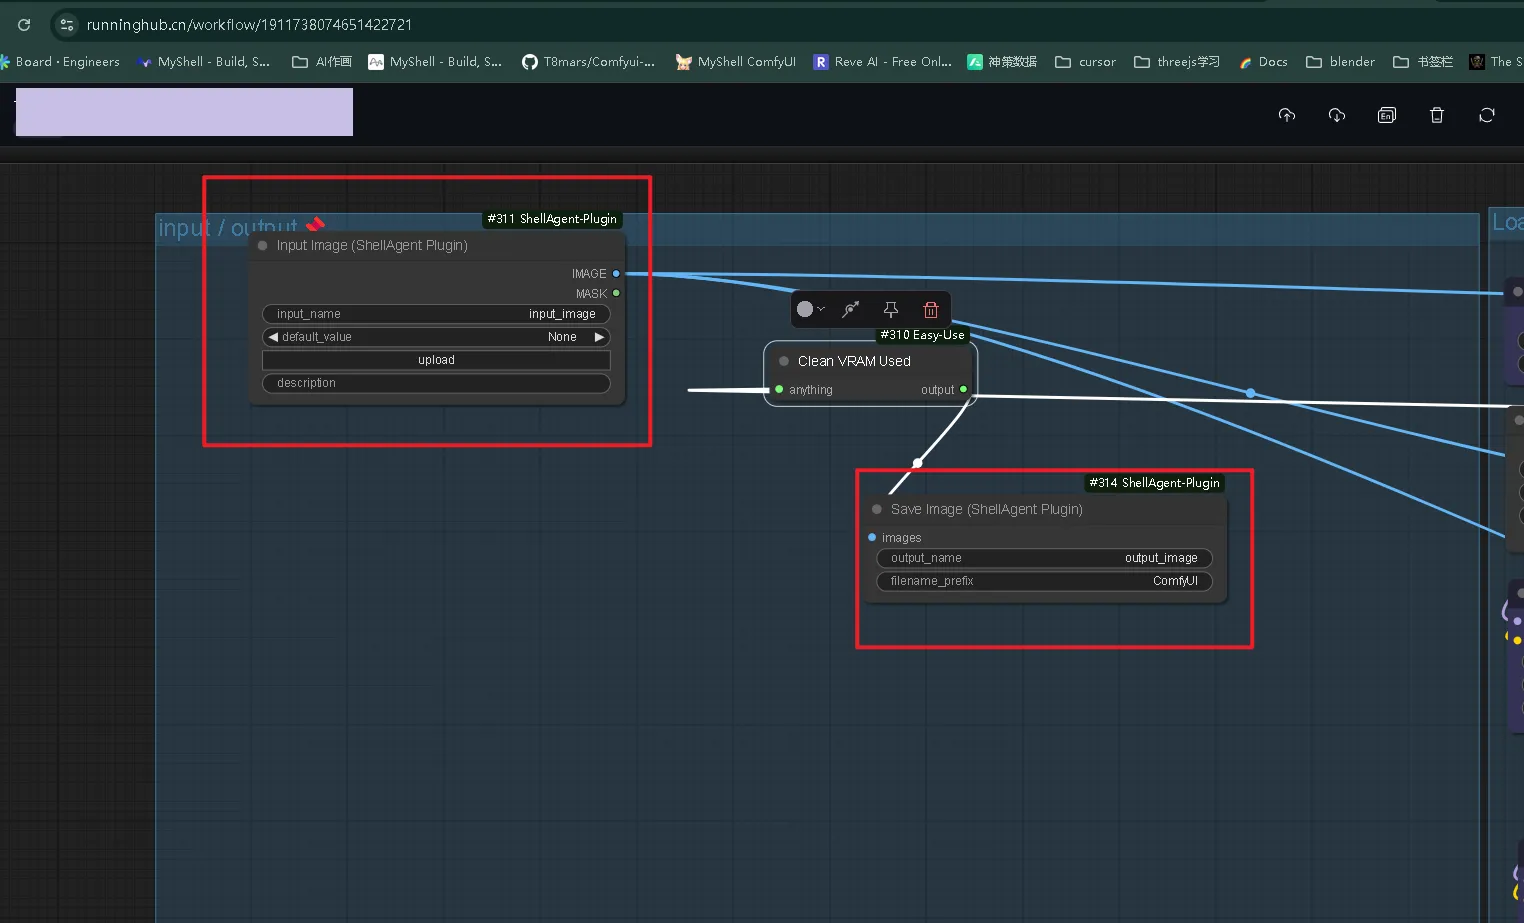Reload the page with the browser refresh button
The image size is (1524, 923).
point(24,24)
